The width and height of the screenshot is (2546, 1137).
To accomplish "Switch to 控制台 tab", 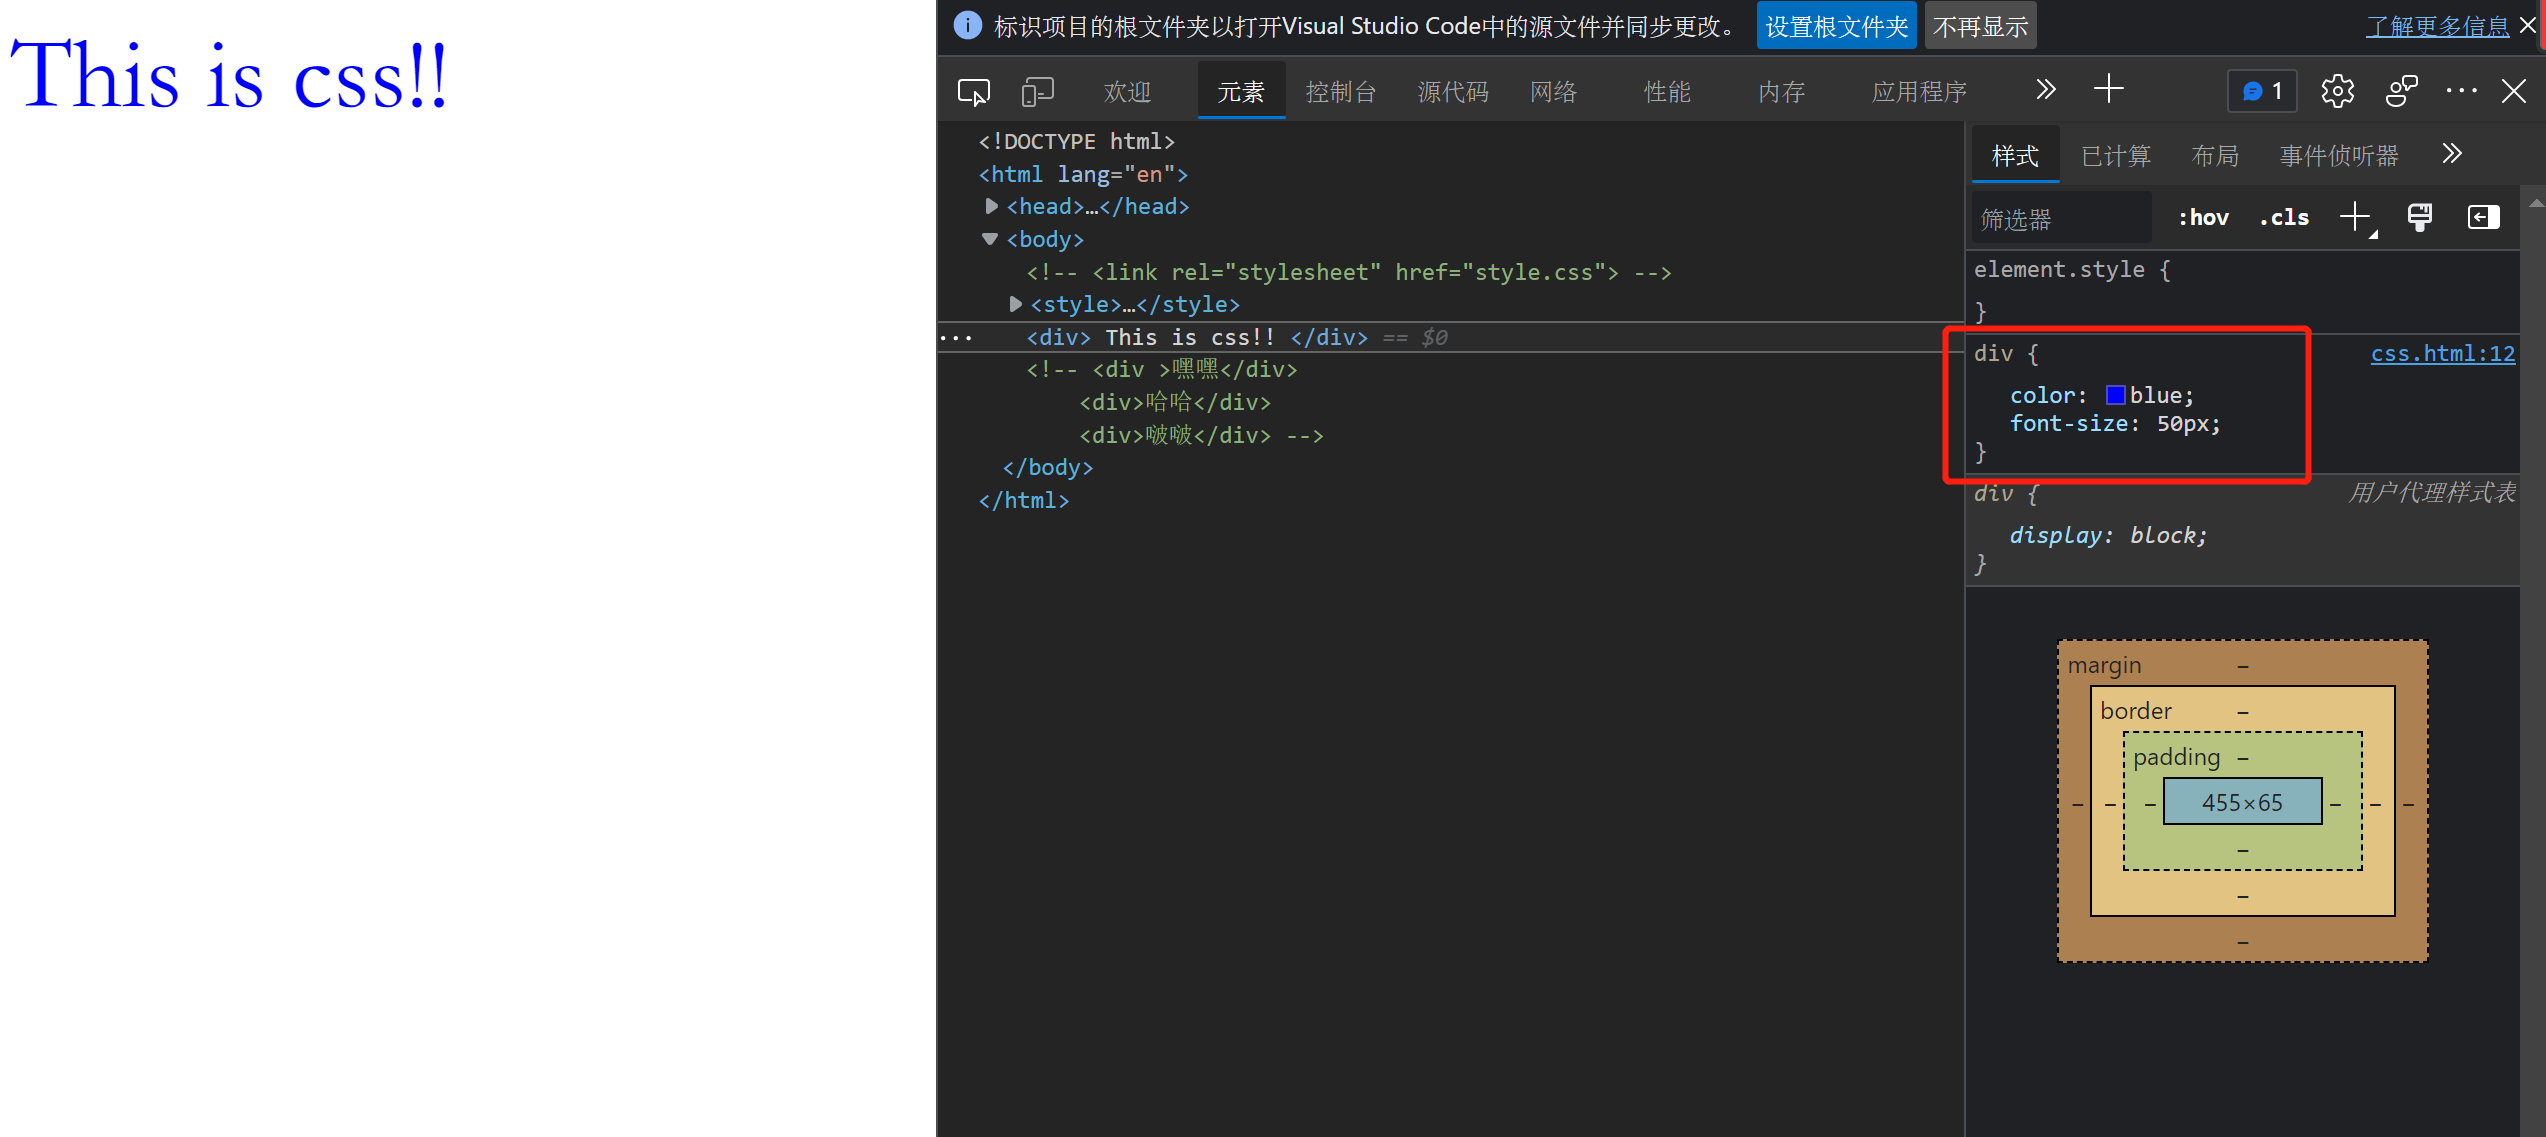I will (1341, 92).
